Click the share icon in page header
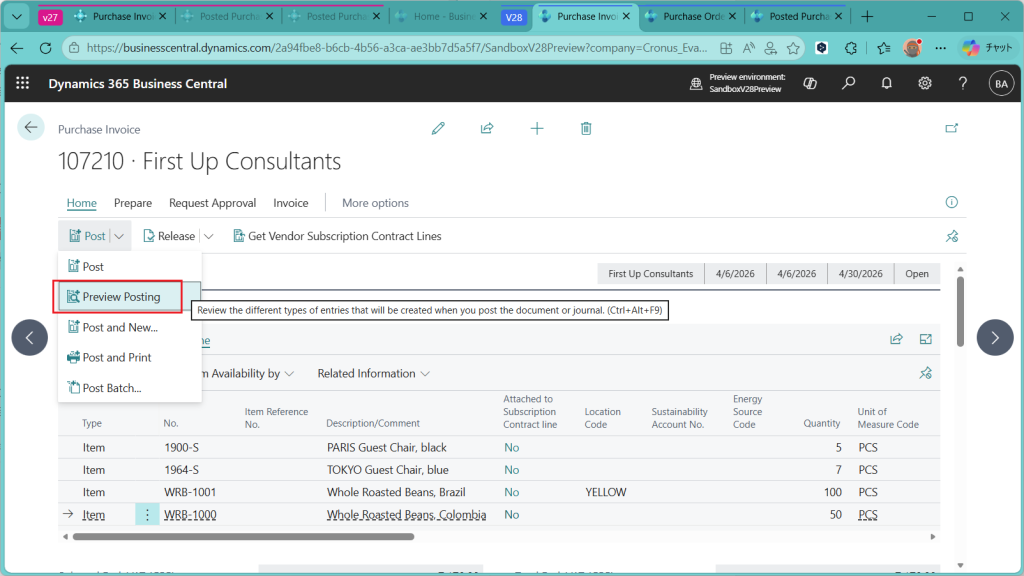Image resolution: width=1024 pixels, height=576 pixels. (487, 128)
